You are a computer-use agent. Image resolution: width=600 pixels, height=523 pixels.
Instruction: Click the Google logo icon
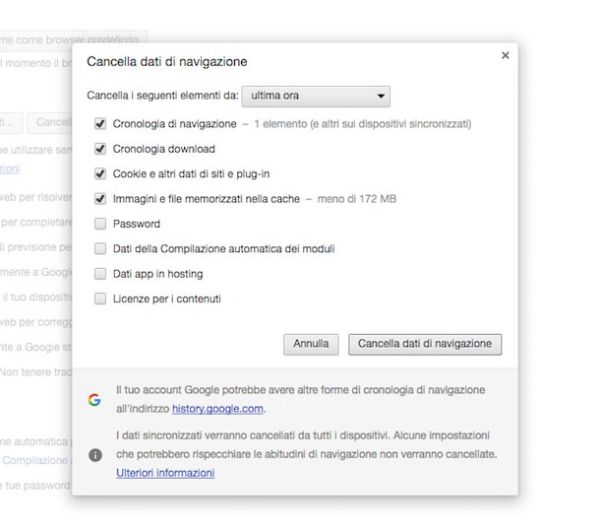94,399
